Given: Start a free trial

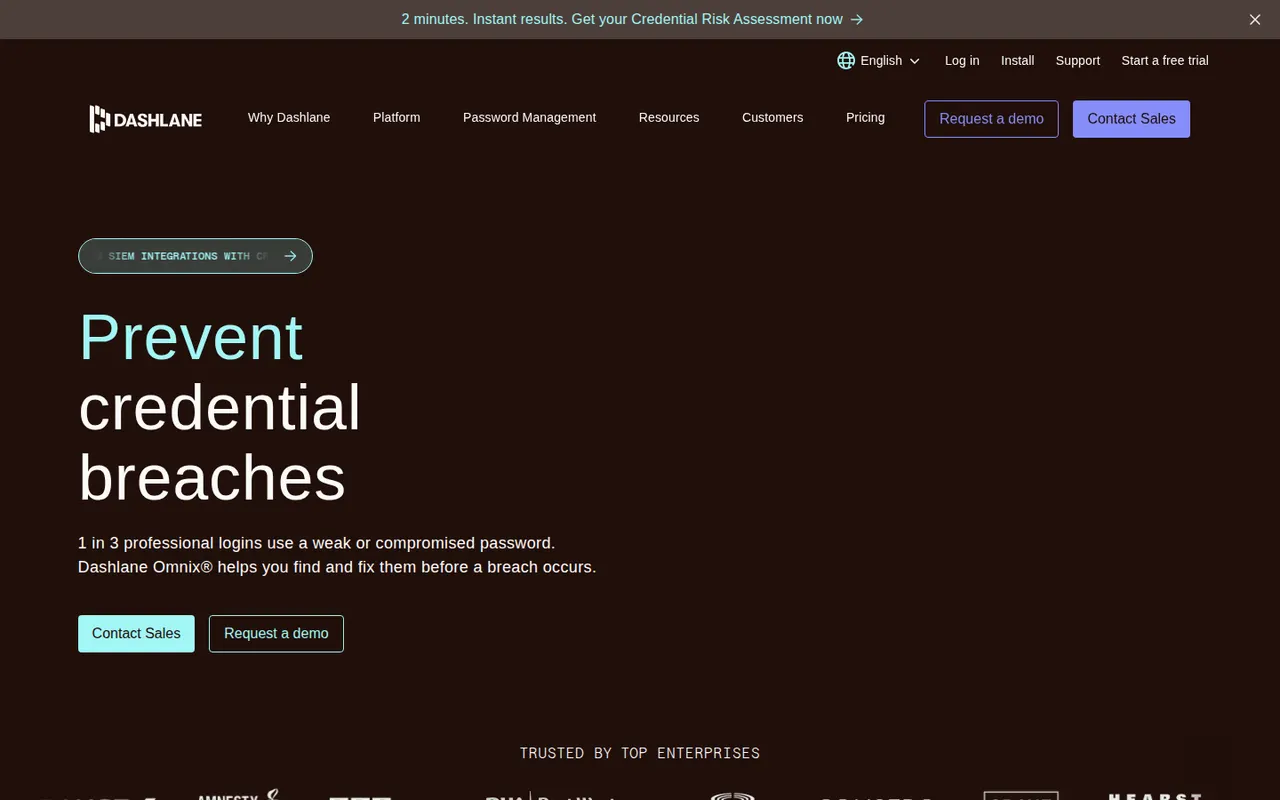Looking at the screenshot, I should coord(1165,60).
